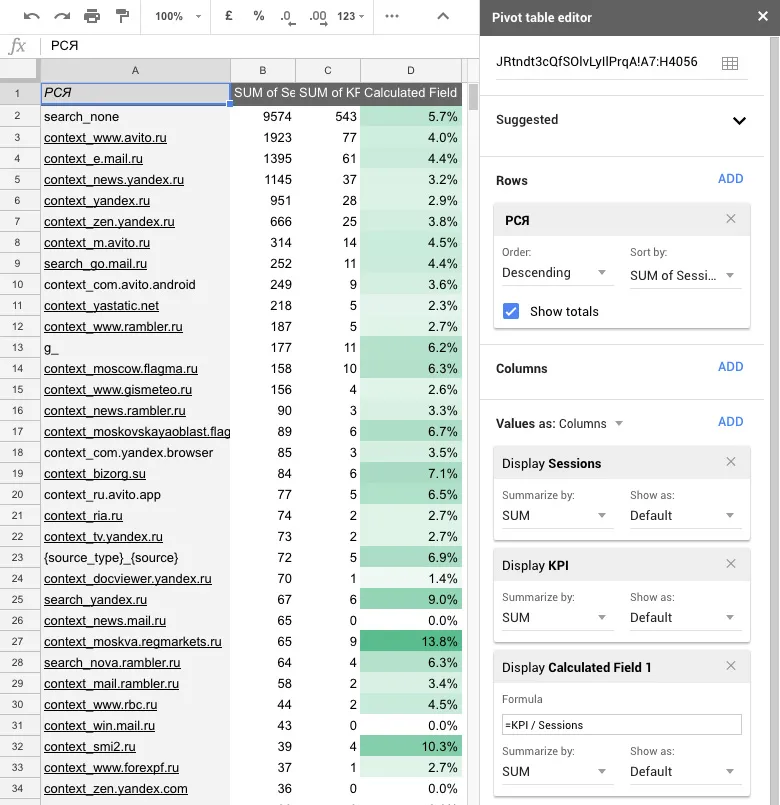Click the Undo icon in toolbar
Screen dimensions: 780x805
click(x=31, y=16)
